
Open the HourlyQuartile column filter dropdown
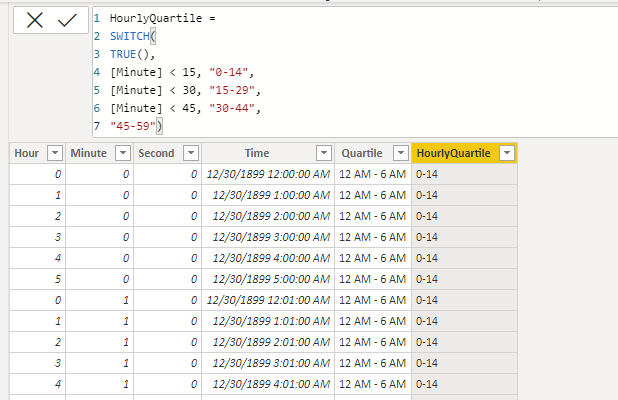(x=507, y=153)
